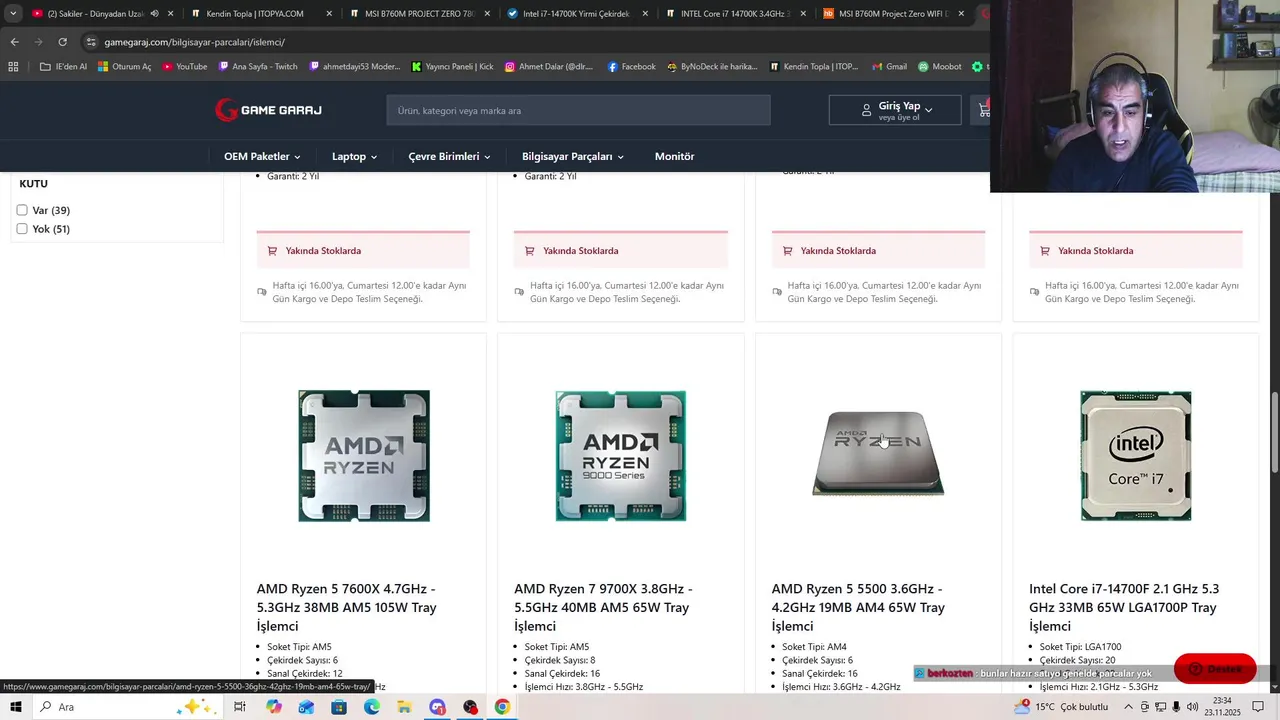The image size is (1280, 720).
Task: Open Microsoft Edge from the taskbar
Action: pyautogui.click(x=371, y=707)
